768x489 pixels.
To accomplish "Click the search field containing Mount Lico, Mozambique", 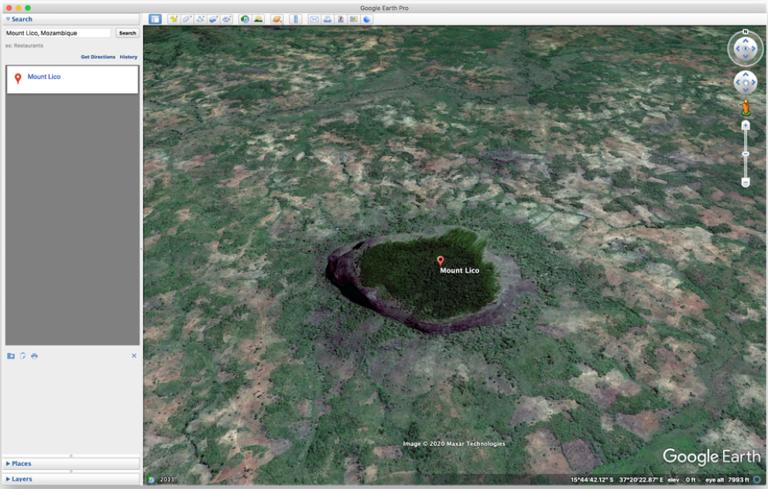I will coord(58,33).
